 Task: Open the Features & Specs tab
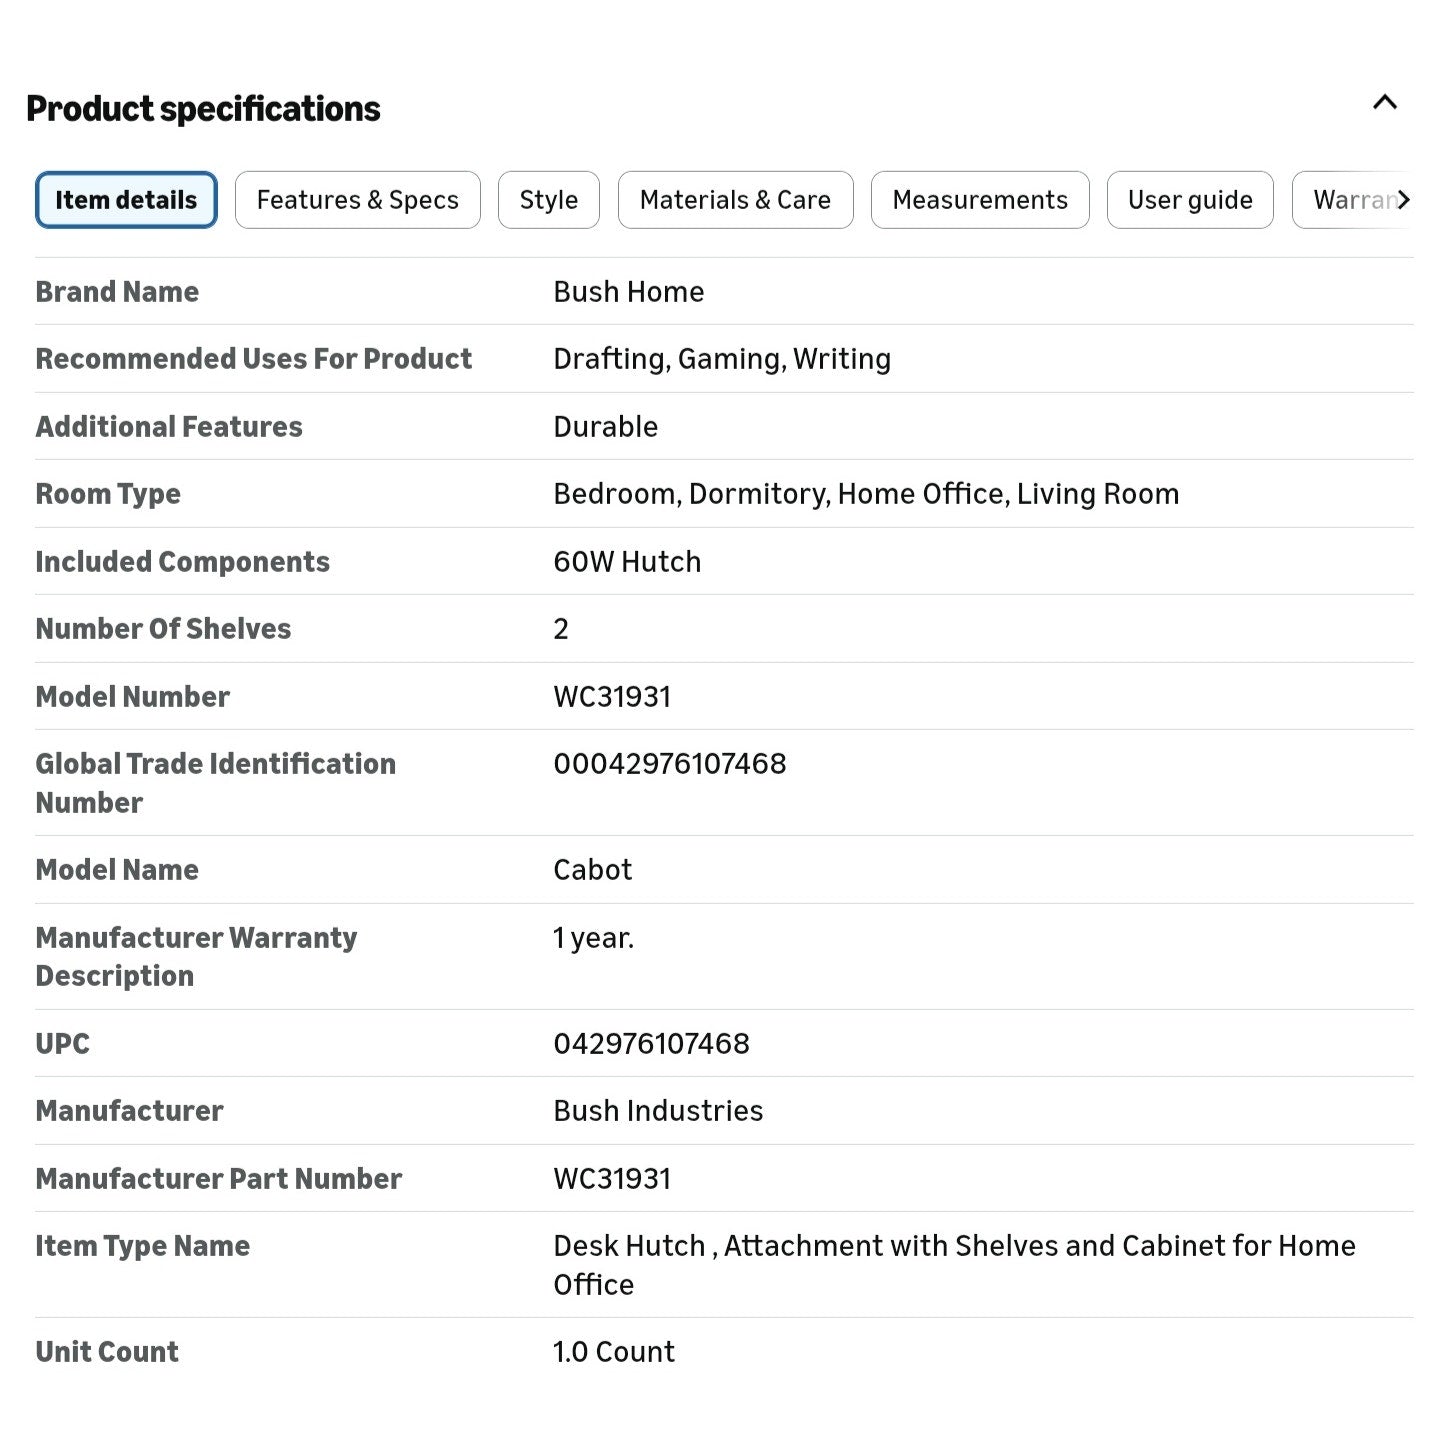click(358, 200)
